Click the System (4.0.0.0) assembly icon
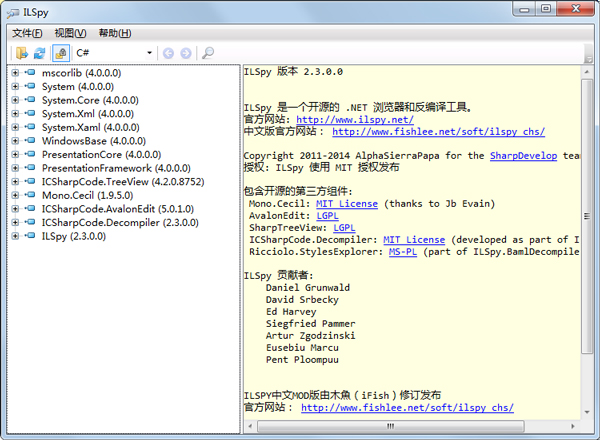The image size is (600, 440). click(30, 86)
